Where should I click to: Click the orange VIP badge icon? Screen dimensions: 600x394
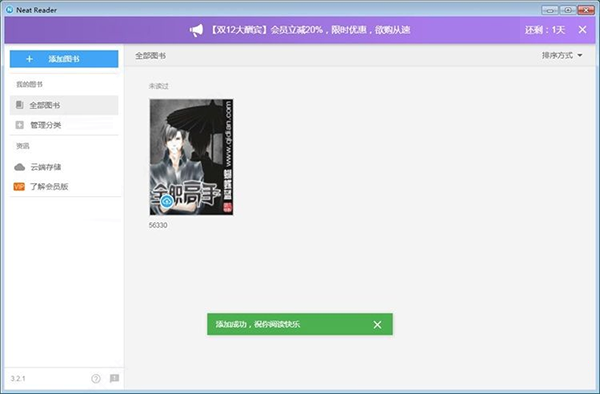[19, 187]
